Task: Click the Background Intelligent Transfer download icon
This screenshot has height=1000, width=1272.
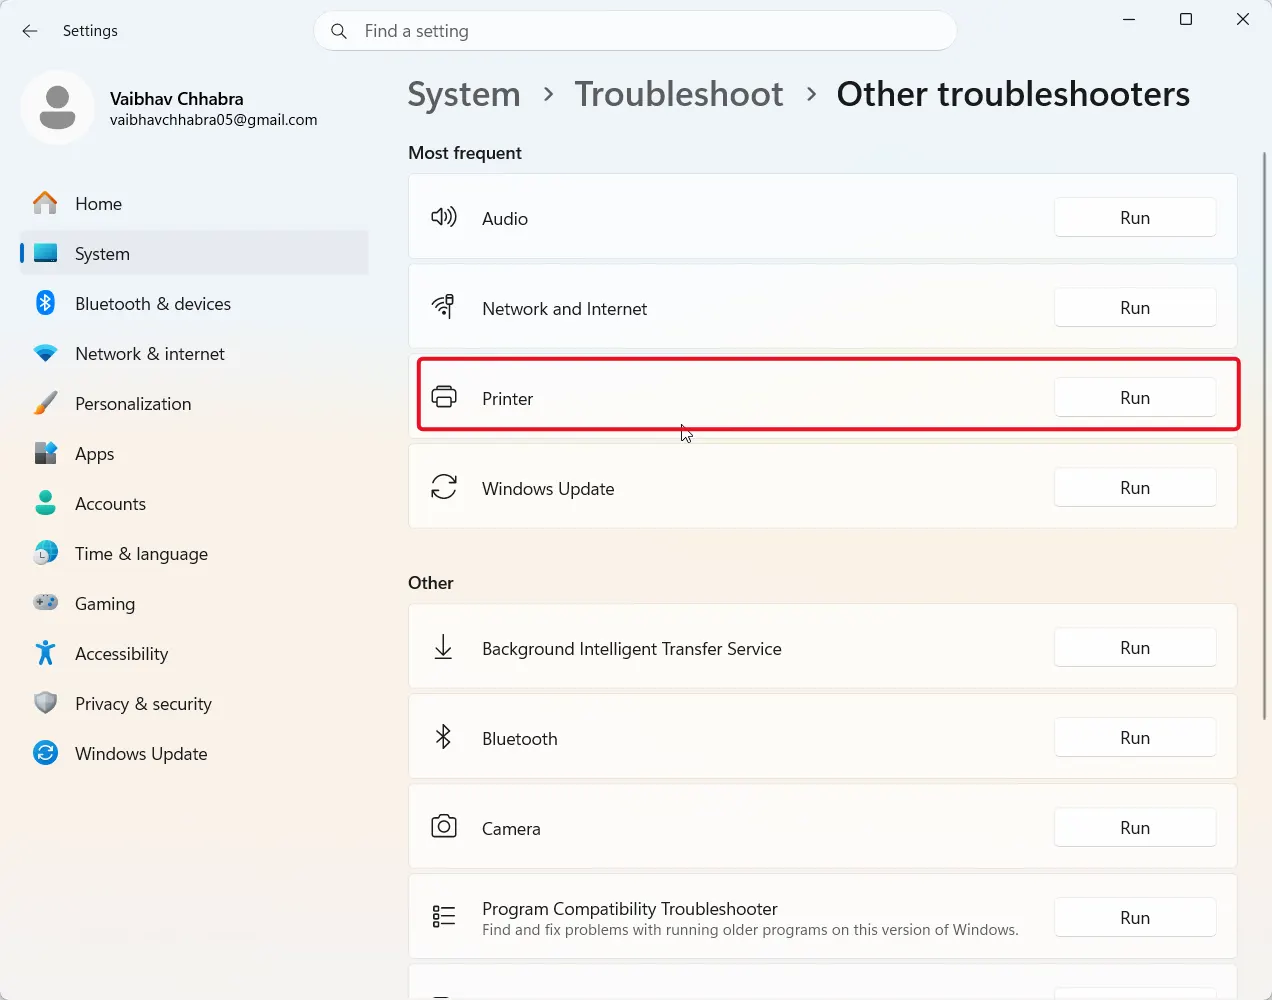Action: (x=443, y=647)
